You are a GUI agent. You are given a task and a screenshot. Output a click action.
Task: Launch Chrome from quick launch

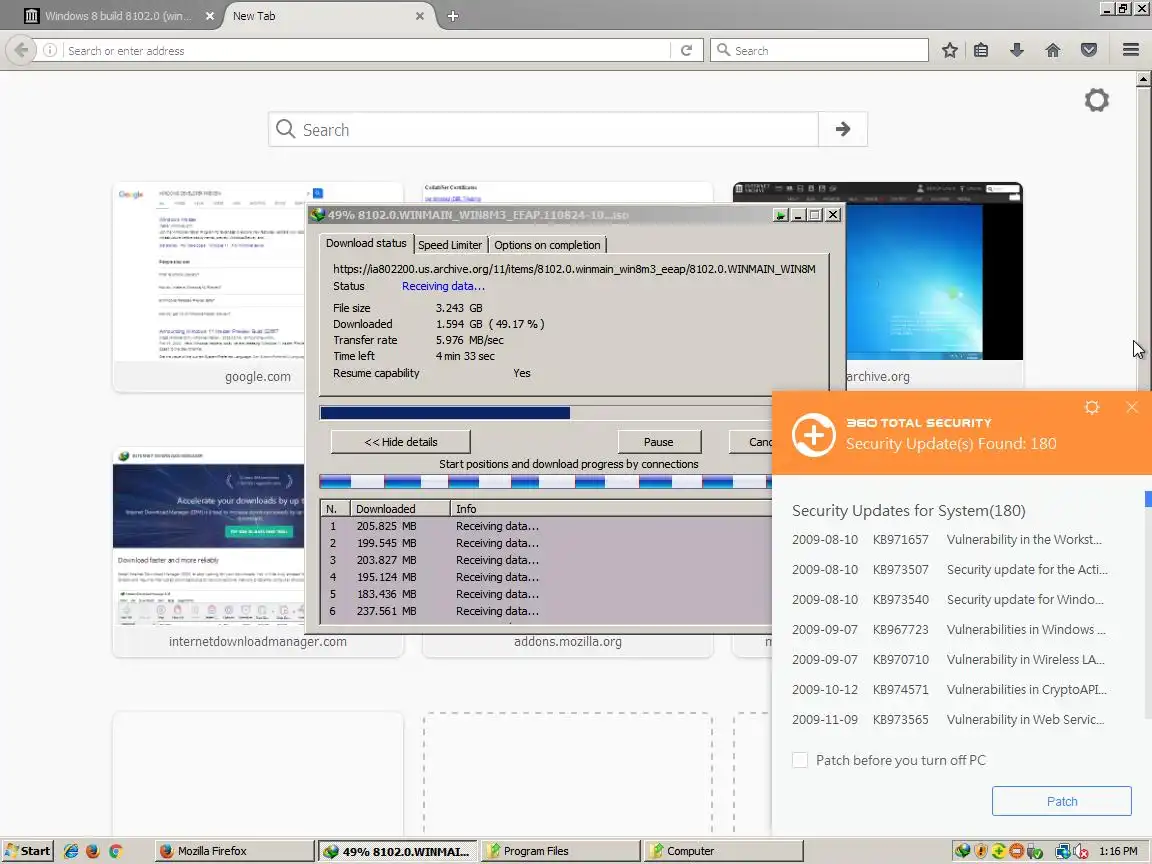tap(115, 851)
